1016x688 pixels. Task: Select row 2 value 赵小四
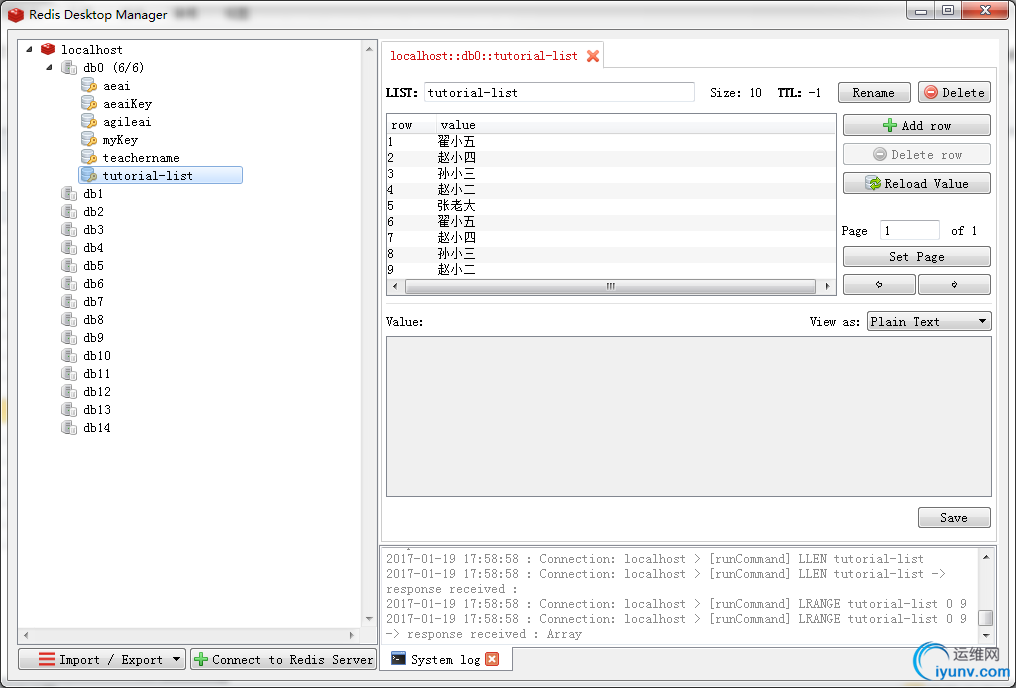point(456,157)
